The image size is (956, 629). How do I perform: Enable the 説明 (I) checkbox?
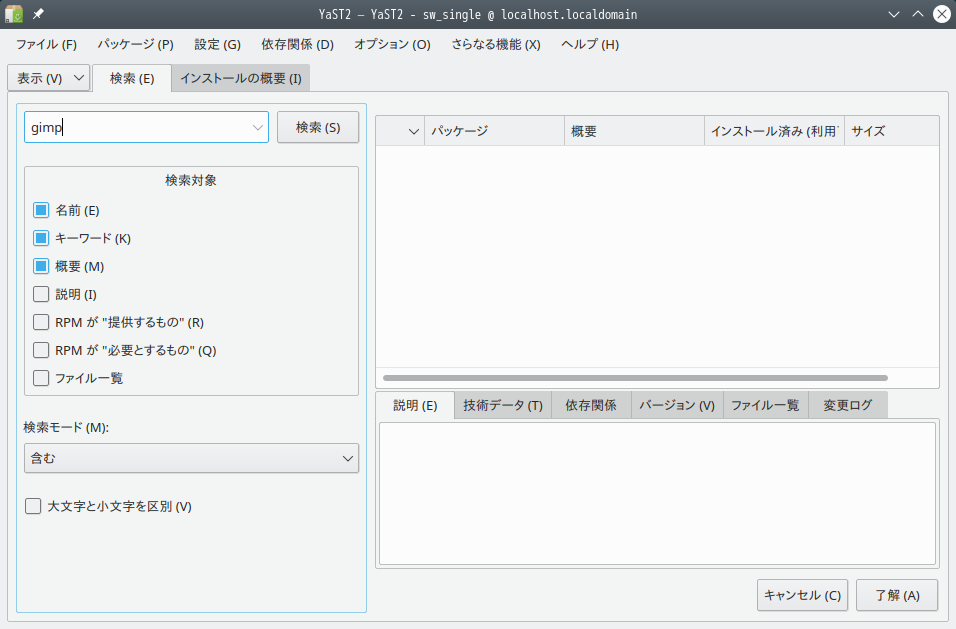click(x=41, y=294)
